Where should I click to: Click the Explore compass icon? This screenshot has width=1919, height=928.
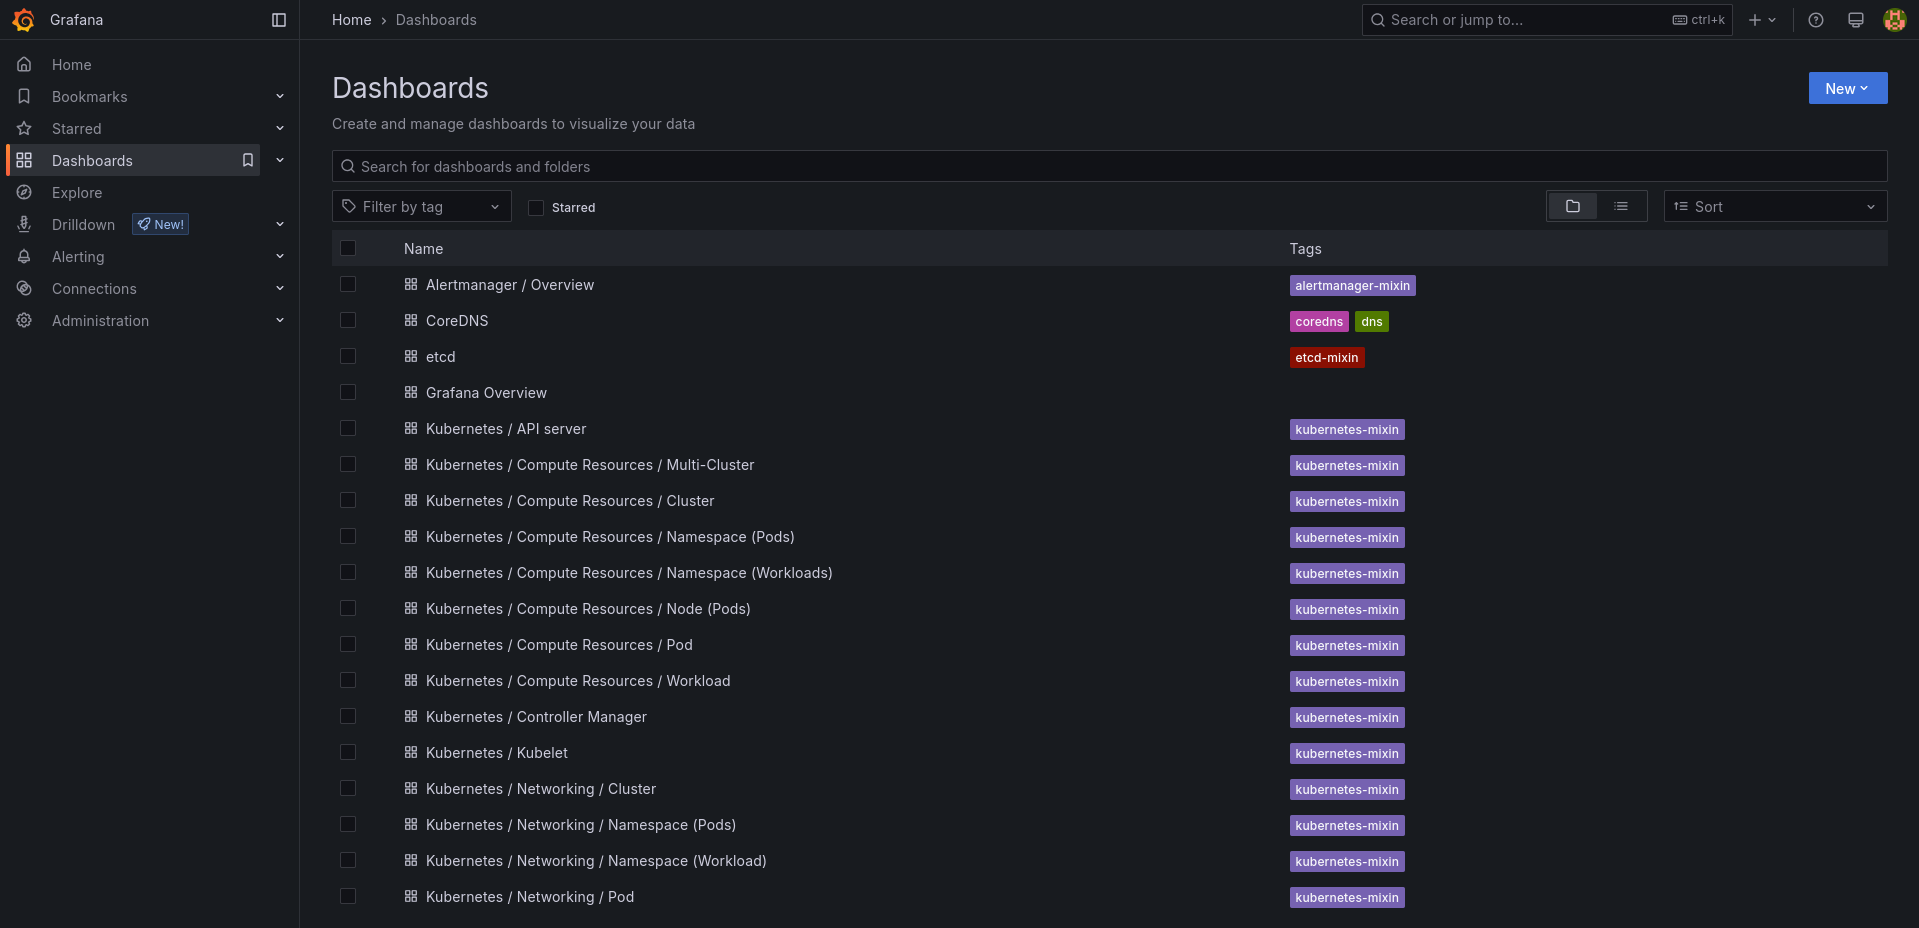[x=24, y=192]
